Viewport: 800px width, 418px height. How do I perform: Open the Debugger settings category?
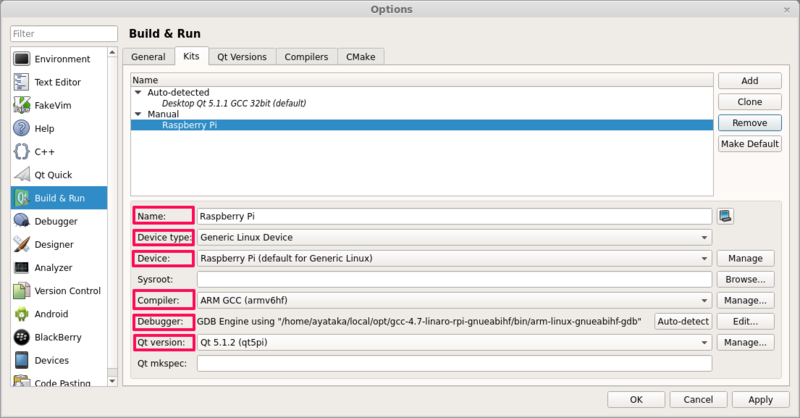tap(59, 221)
